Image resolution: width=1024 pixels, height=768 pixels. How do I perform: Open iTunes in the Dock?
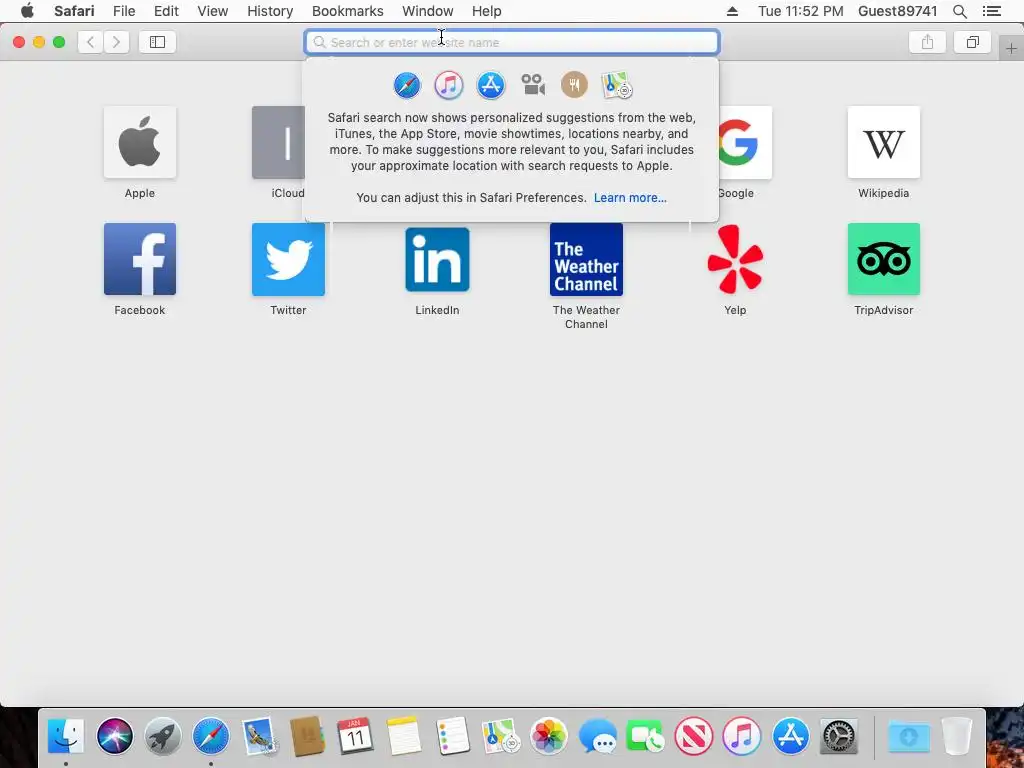pyautogui.click(x=742, y=736)
